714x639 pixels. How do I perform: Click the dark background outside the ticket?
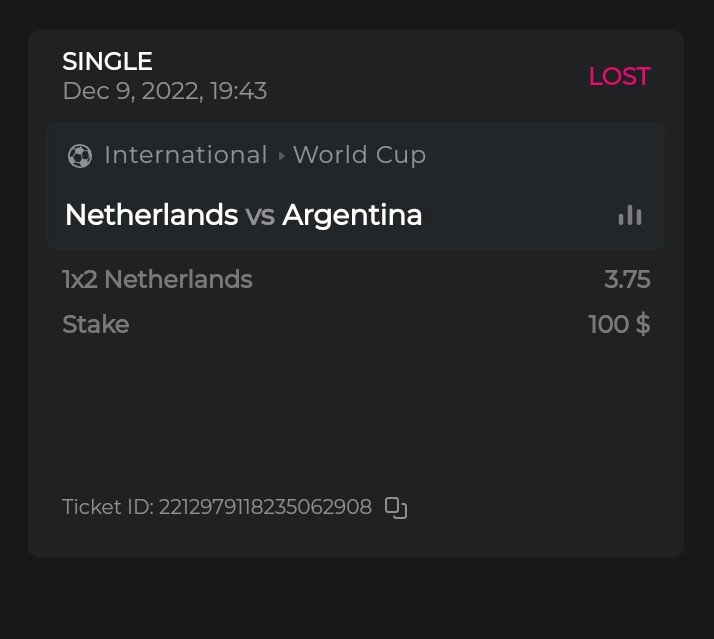355,598
